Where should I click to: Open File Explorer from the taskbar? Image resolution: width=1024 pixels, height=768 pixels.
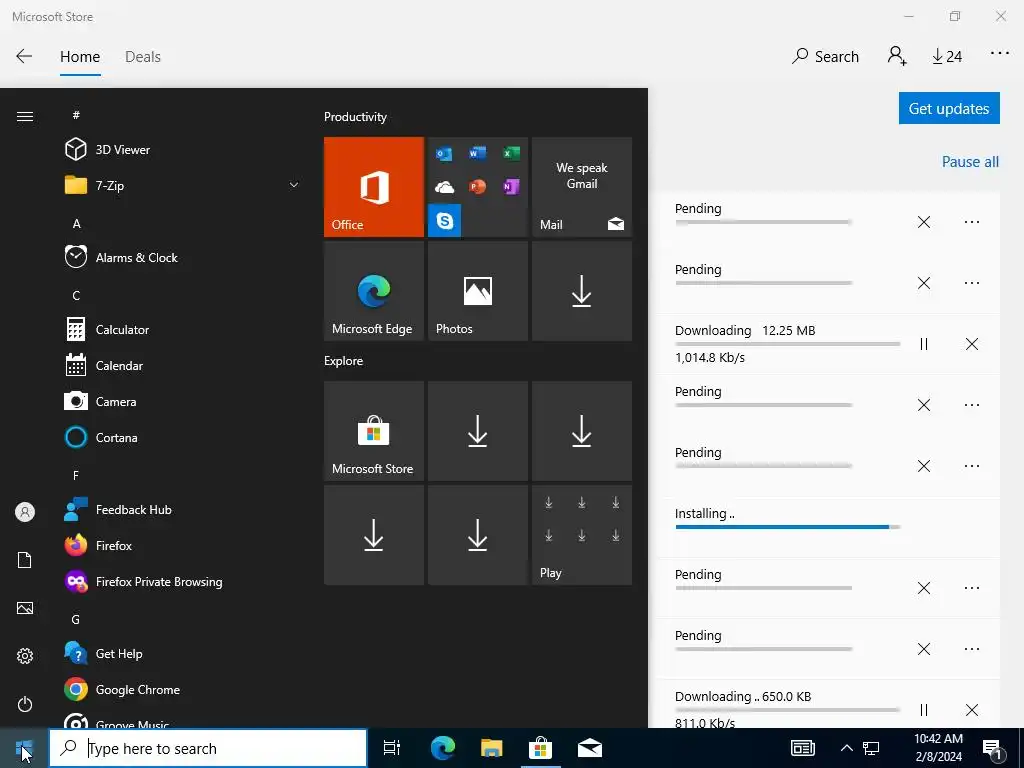pos(491,748)
